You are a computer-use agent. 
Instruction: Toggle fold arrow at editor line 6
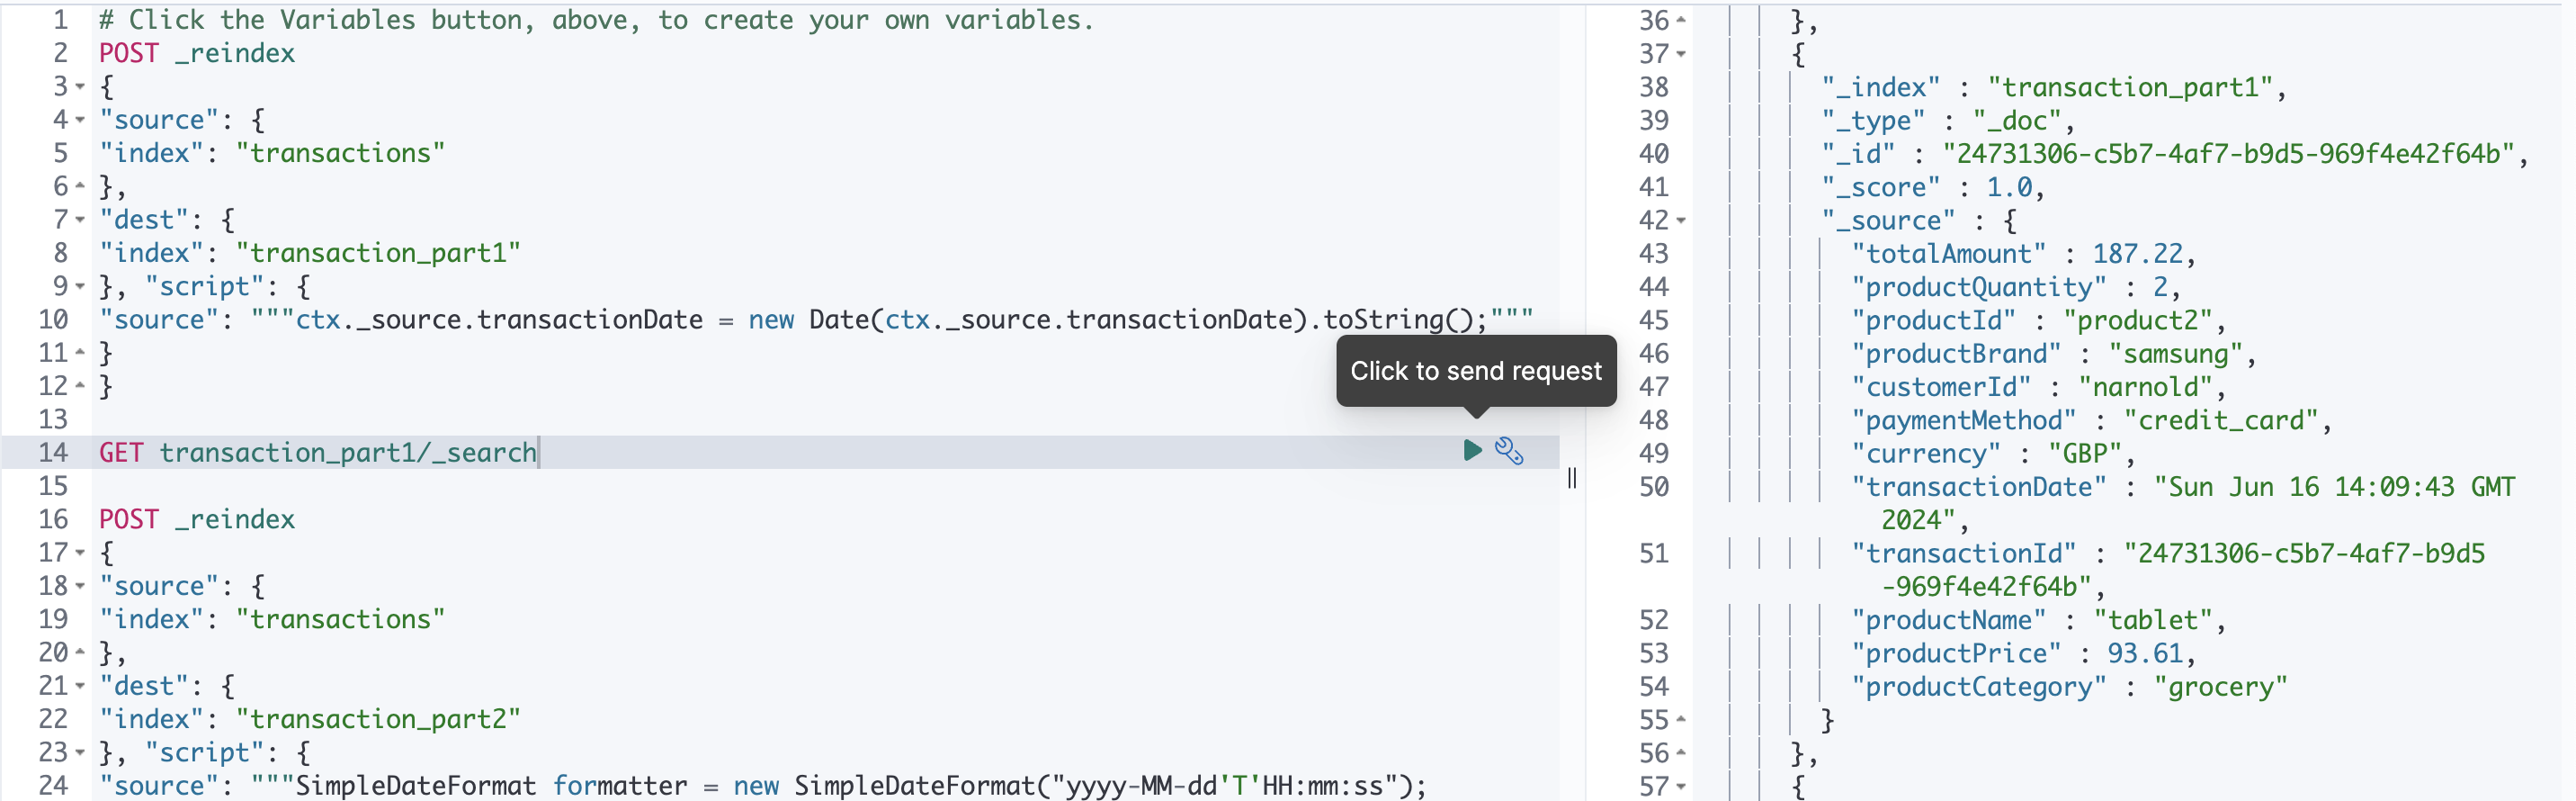(80, 186)
